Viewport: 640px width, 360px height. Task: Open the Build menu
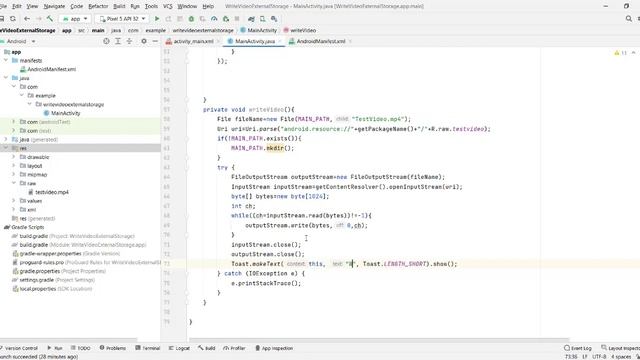pos(119,6)
